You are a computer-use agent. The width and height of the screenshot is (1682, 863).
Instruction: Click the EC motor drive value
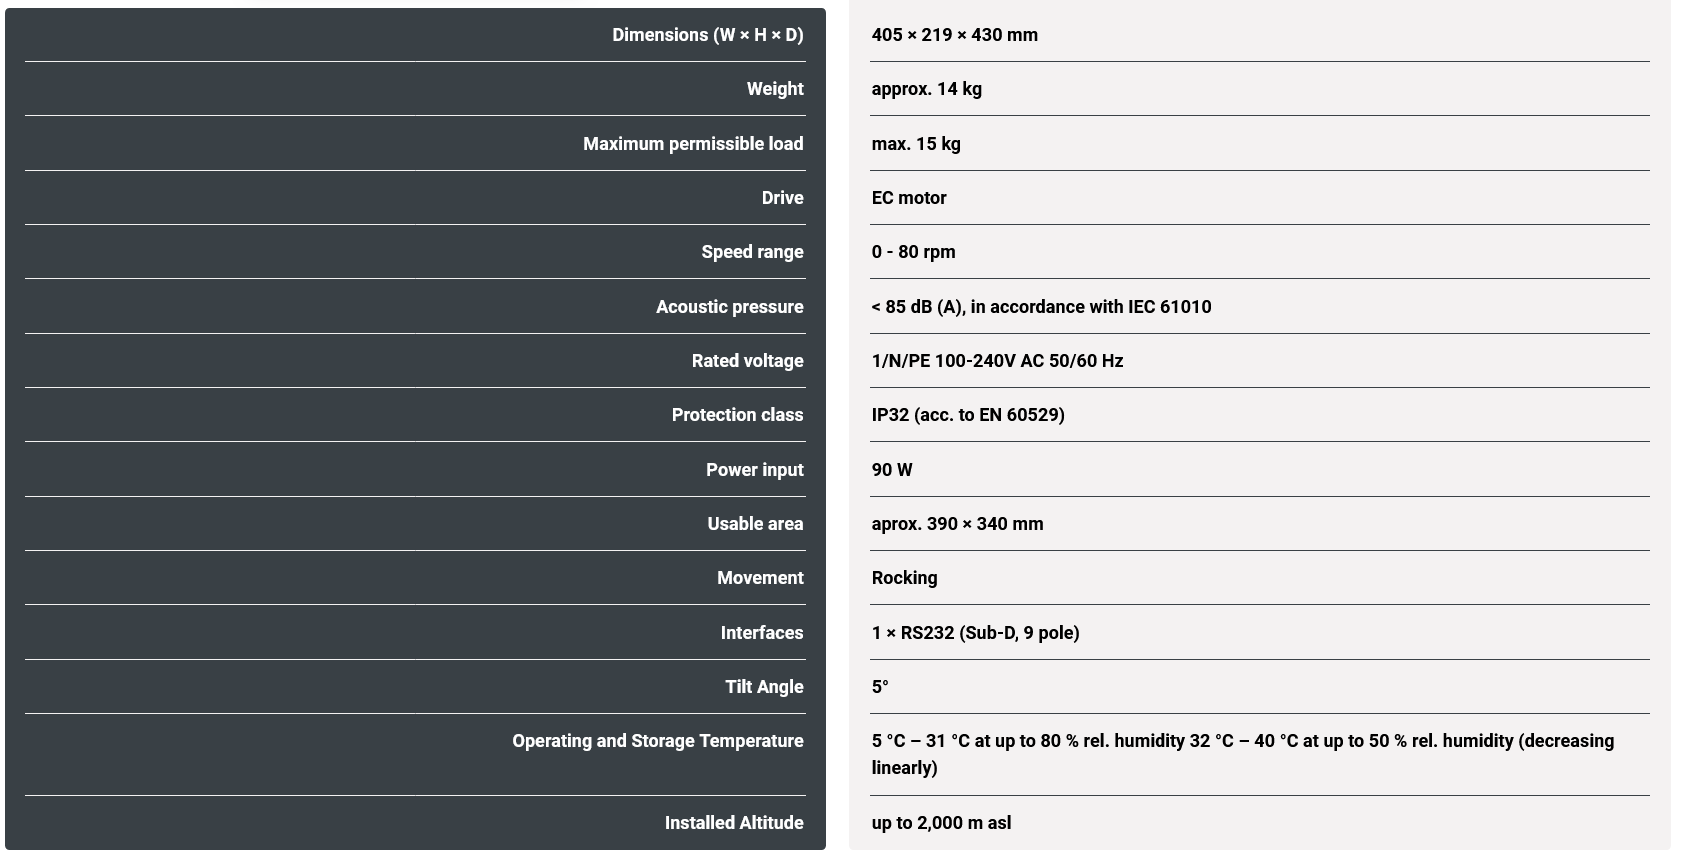[908, 198]
